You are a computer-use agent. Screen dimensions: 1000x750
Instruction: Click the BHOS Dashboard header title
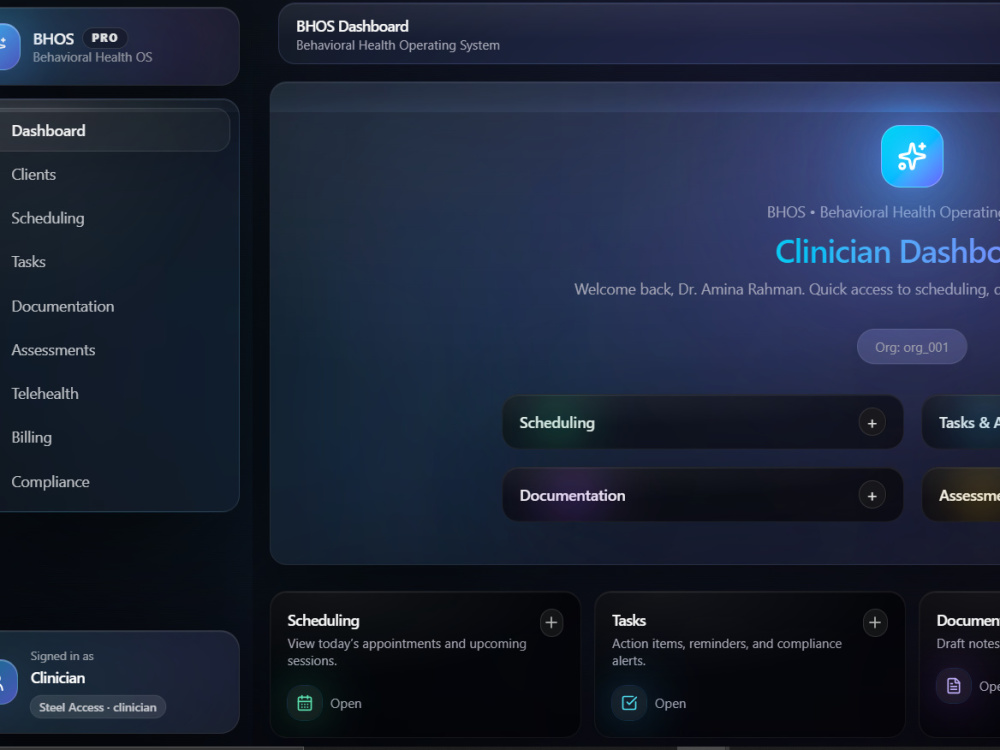coord(352,26)
